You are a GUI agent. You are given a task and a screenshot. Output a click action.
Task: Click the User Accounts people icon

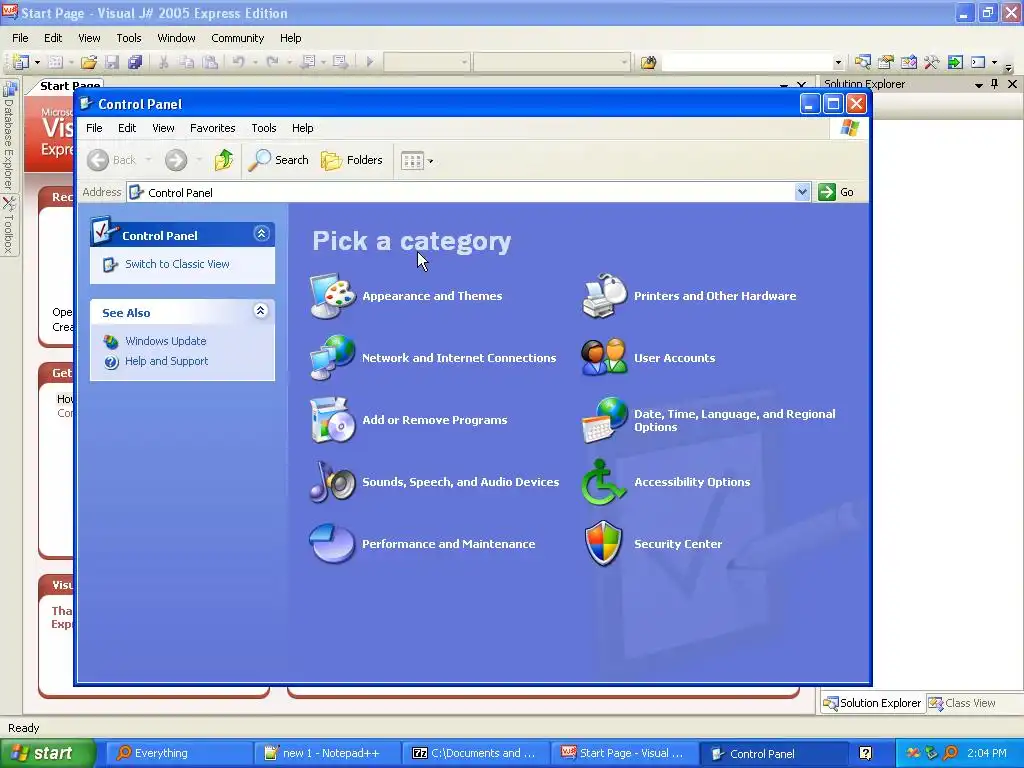[x=604, y=357]
